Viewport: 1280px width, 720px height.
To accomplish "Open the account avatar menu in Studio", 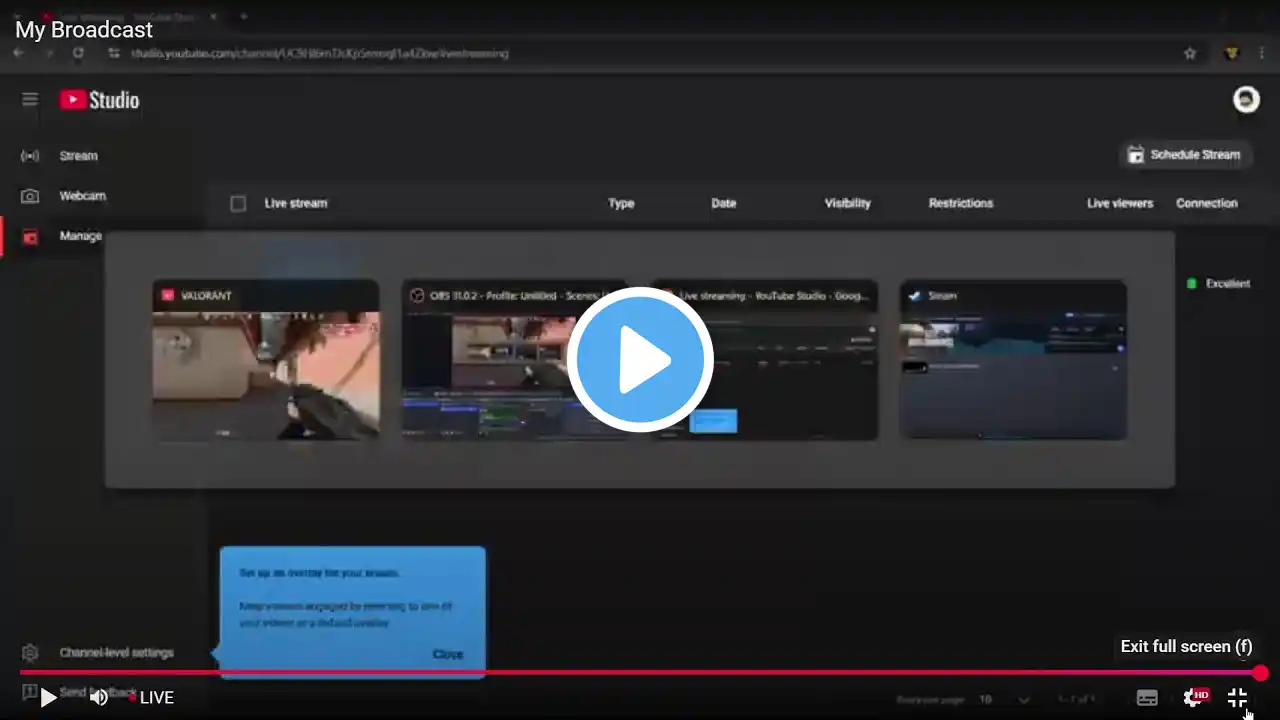I will 1246,99.
